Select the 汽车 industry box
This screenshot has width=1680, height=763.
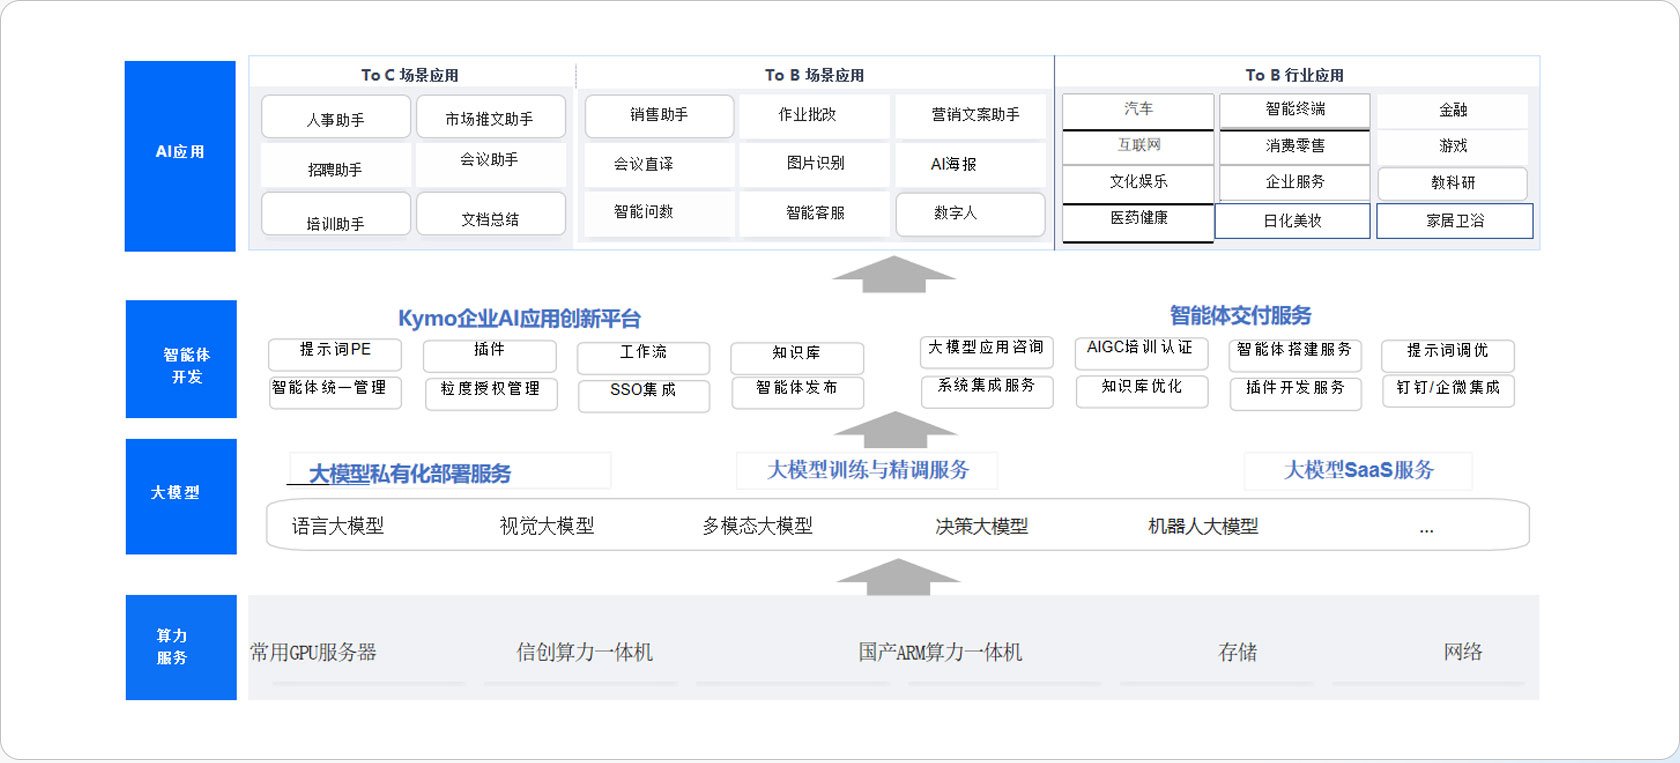(1138, 111)
